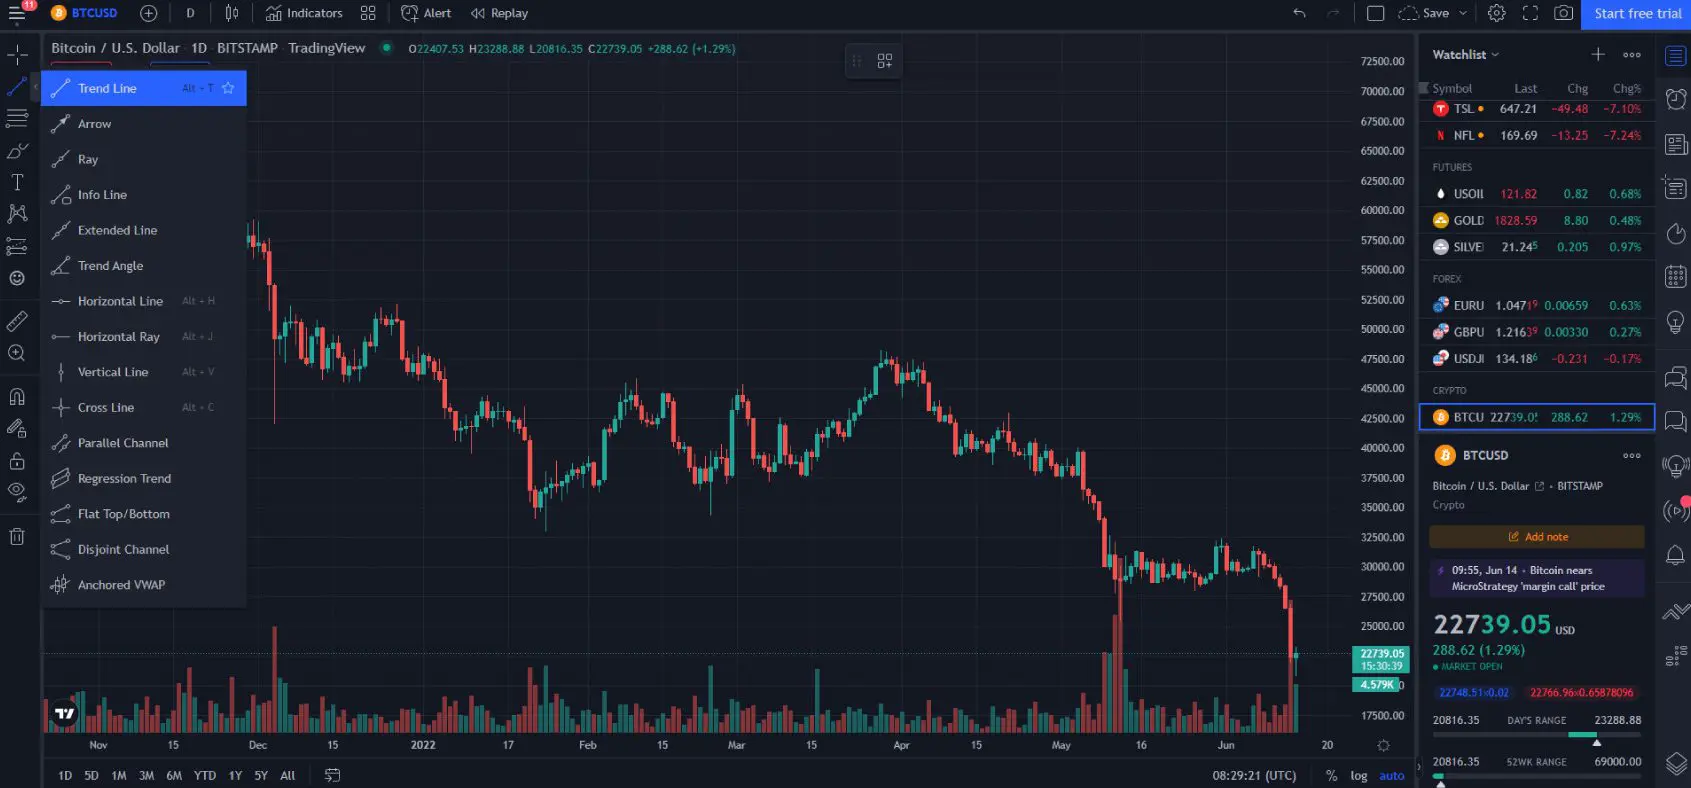Open the brush drawing tools

click(x=17, y=151)
